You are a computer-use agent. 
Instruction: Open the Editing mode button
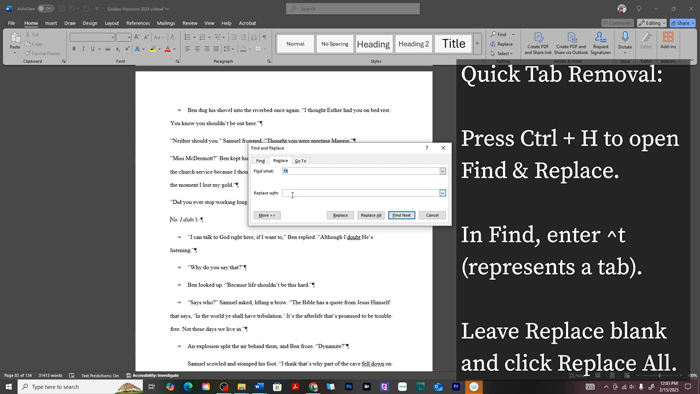652,23
